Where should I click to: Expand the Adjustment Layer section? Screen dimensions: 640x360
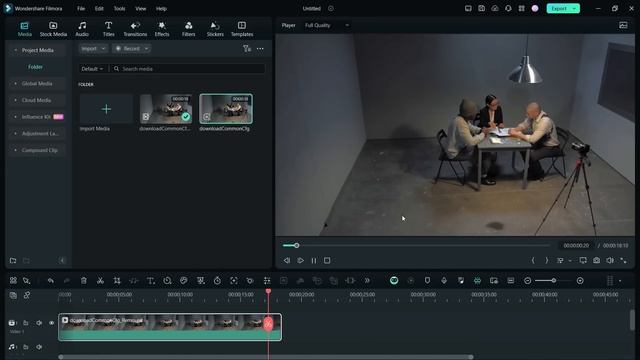37,134
